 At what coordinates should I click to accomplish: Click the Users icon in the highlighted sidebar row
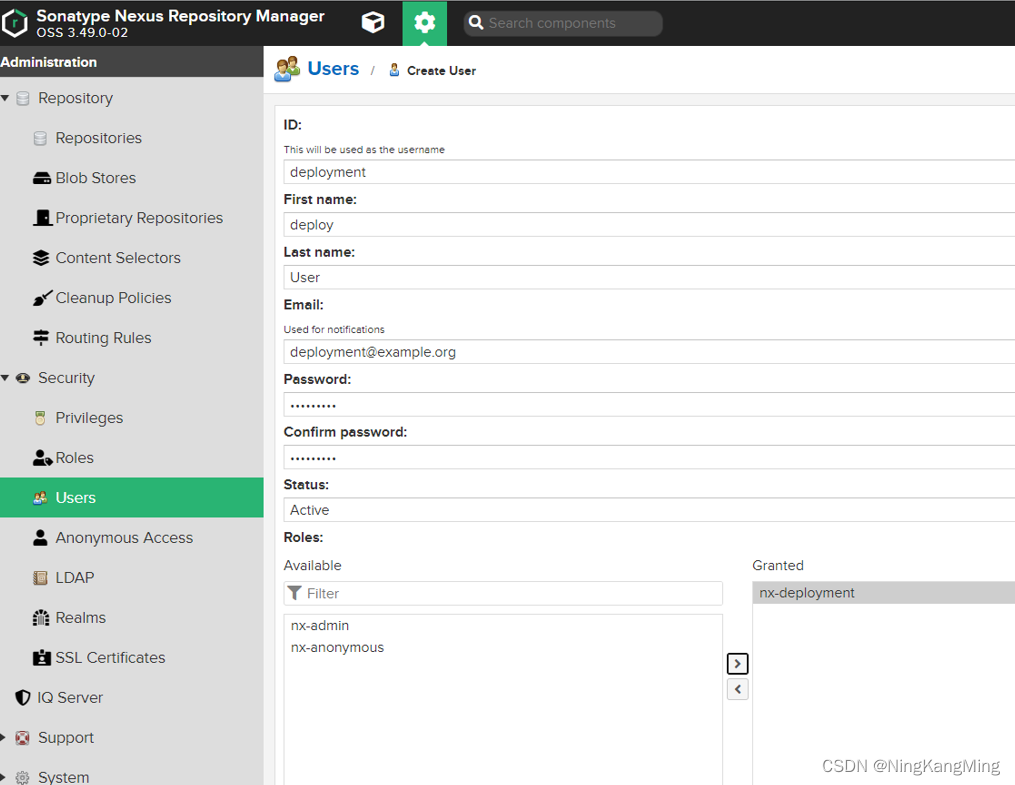(x=40, y=498)
